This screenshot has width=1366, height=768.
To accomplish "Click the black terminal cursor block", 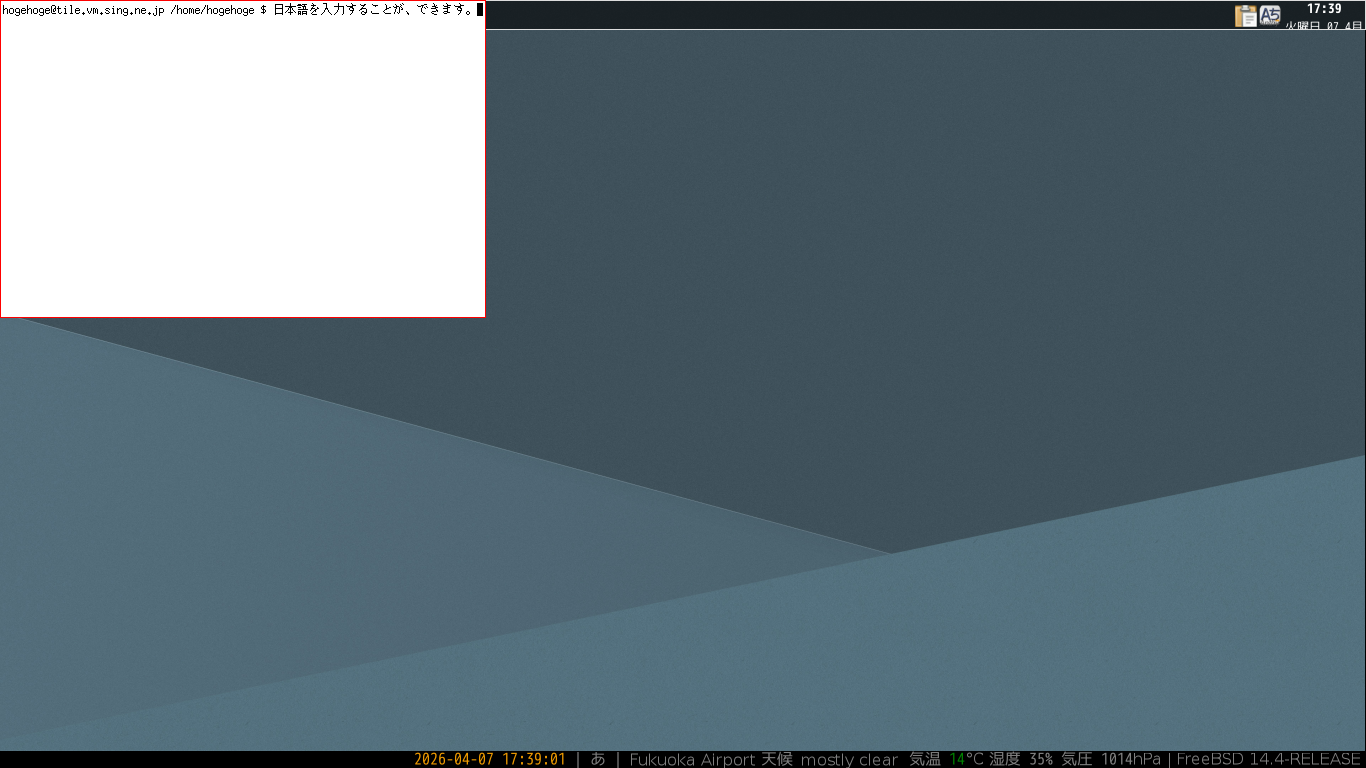I will click(x=480, y=10).
